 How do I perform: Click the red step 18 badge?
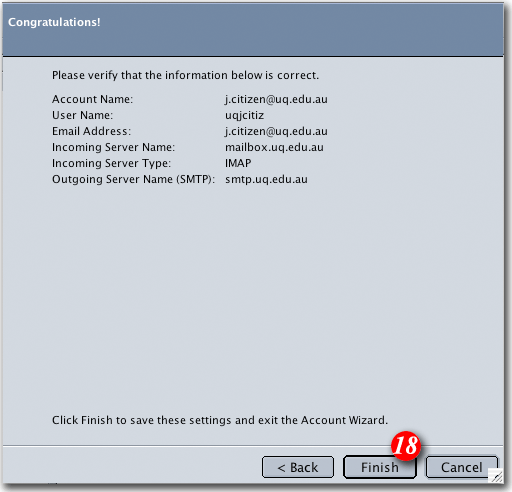[x=406, y=446]
